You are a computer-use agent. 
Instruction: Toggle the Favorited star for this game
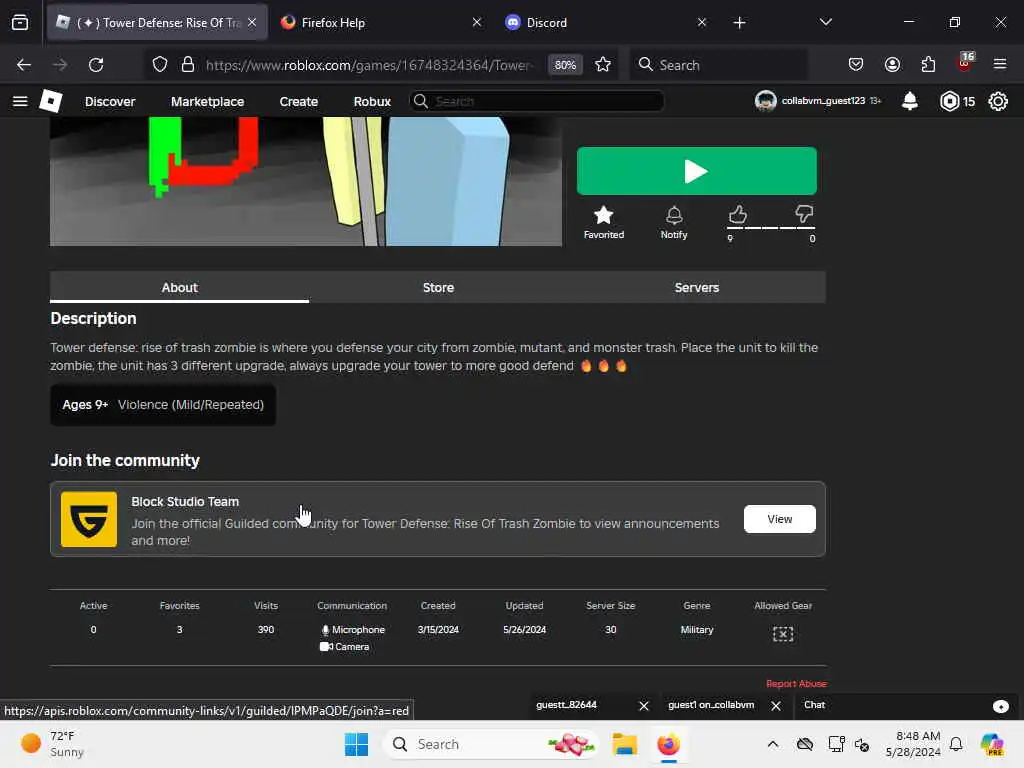click(603, 222)
